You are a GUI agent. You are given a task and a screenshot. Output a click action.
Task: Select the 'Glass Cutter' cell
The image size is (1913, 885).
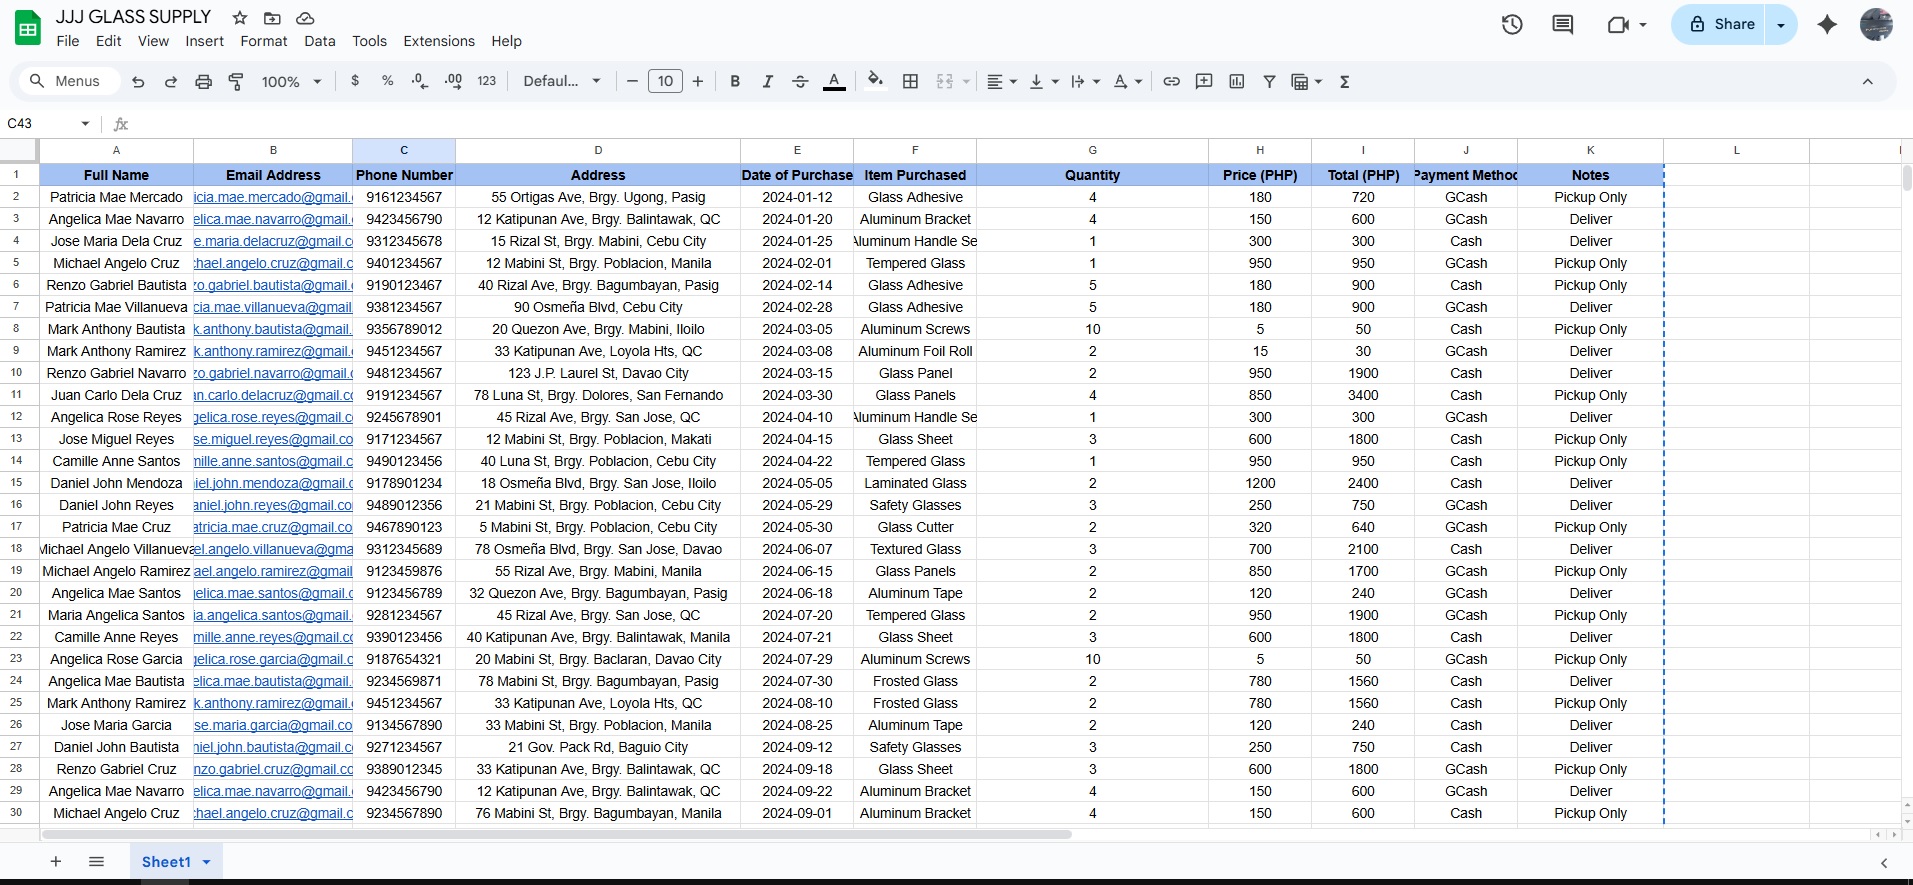pyautogui.click(x=915, y=528)
